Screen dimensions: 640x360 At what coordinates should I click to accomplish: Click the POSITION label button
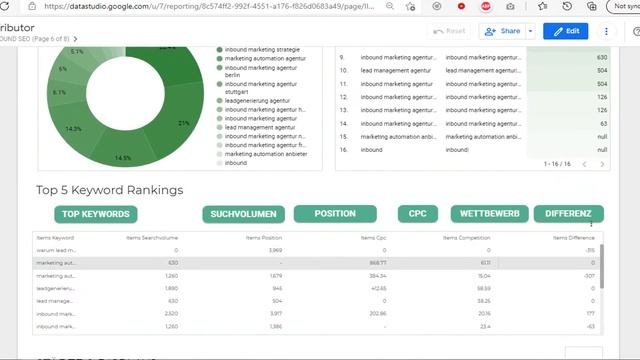point(335,214)
